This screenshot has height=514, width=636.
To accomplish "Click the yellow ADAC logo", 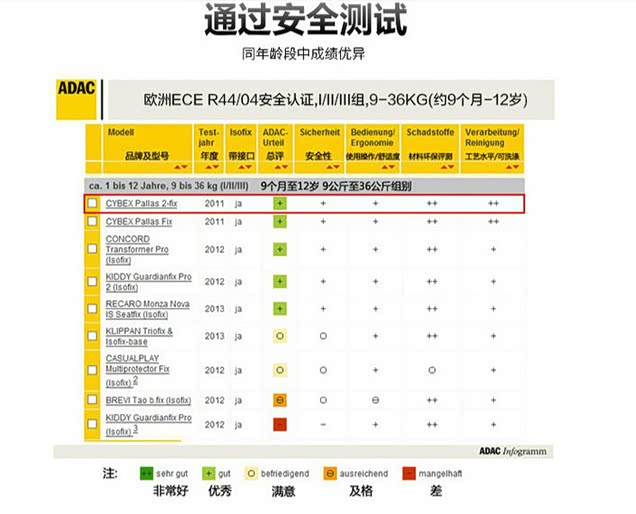I will tap(76, 99).
